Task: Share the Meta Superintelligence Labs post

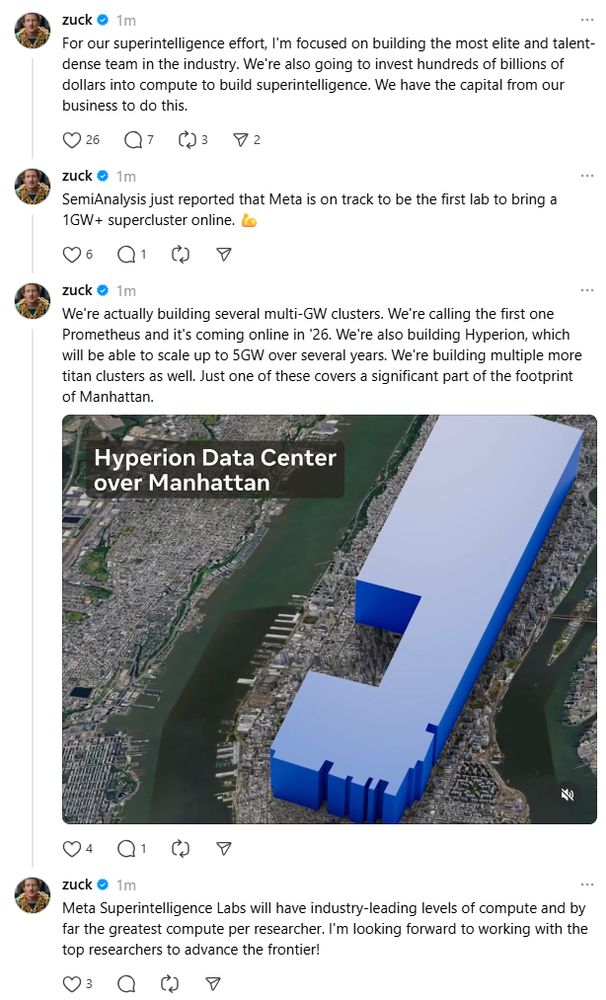Action: point(214,983)
